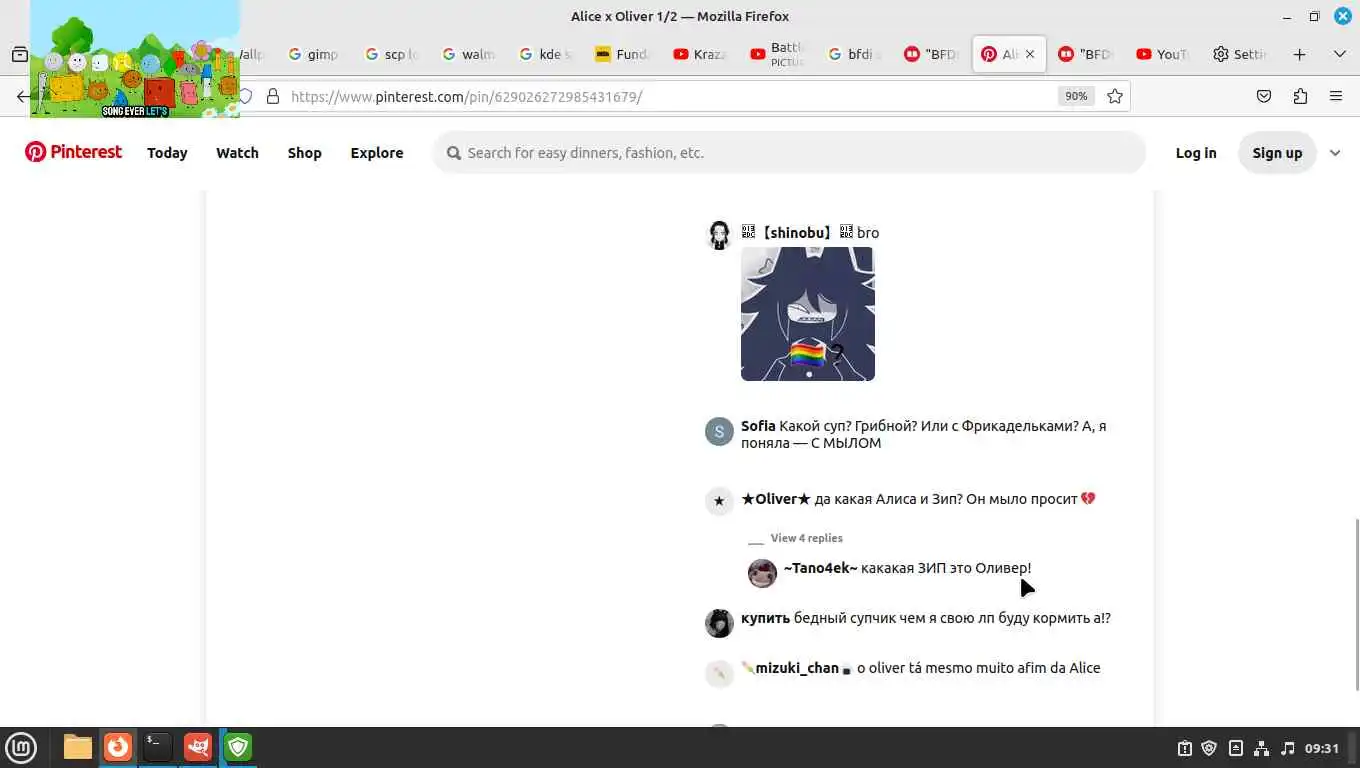The image size is (1360, 768).
Task: Open the Firefox View icon in tab bar
Action: tap(19, 54)
